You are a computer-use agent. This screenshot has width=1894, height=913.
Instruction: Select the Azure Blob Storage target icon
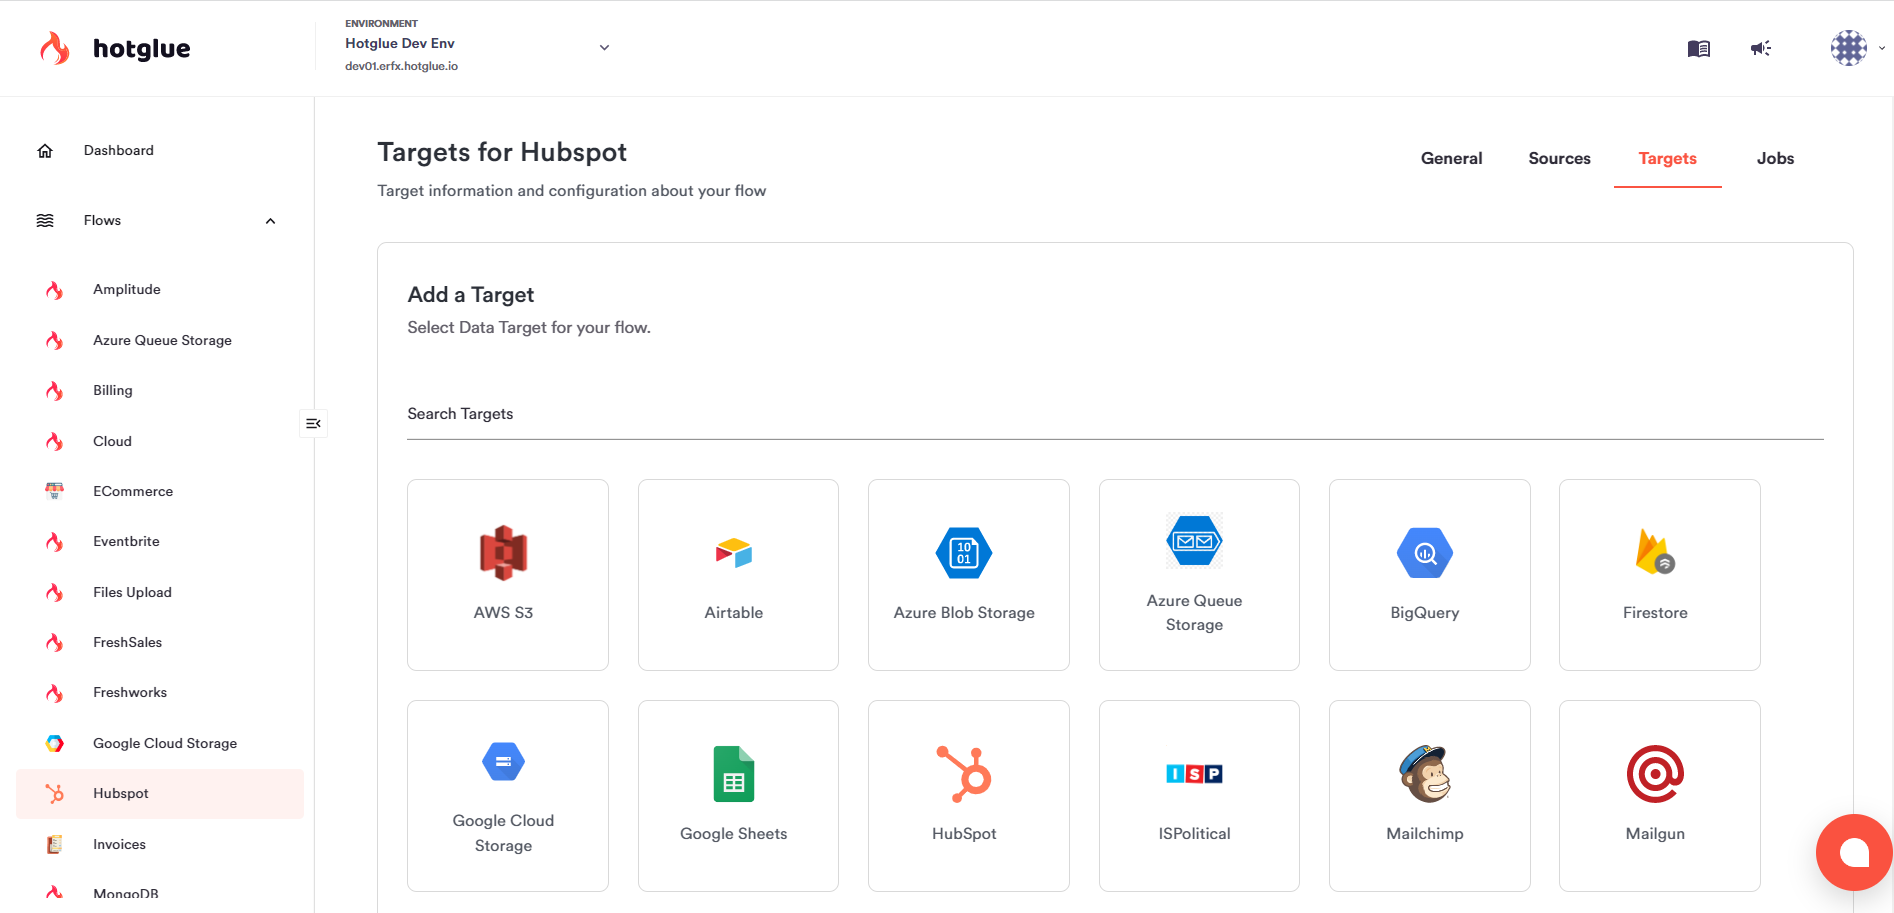tap(964, 553)
